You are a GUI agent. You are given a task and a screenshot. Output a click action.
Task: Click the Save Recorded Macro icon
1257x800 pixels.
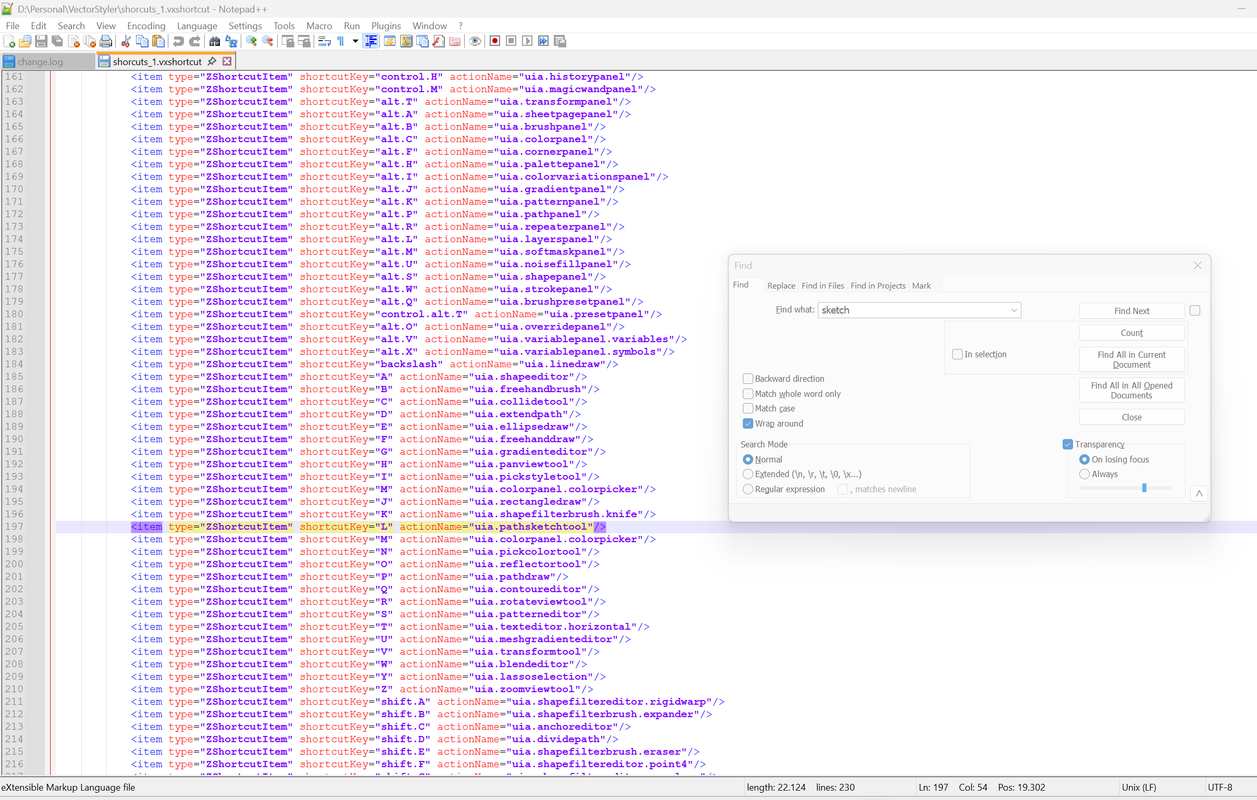pos(560,41)
